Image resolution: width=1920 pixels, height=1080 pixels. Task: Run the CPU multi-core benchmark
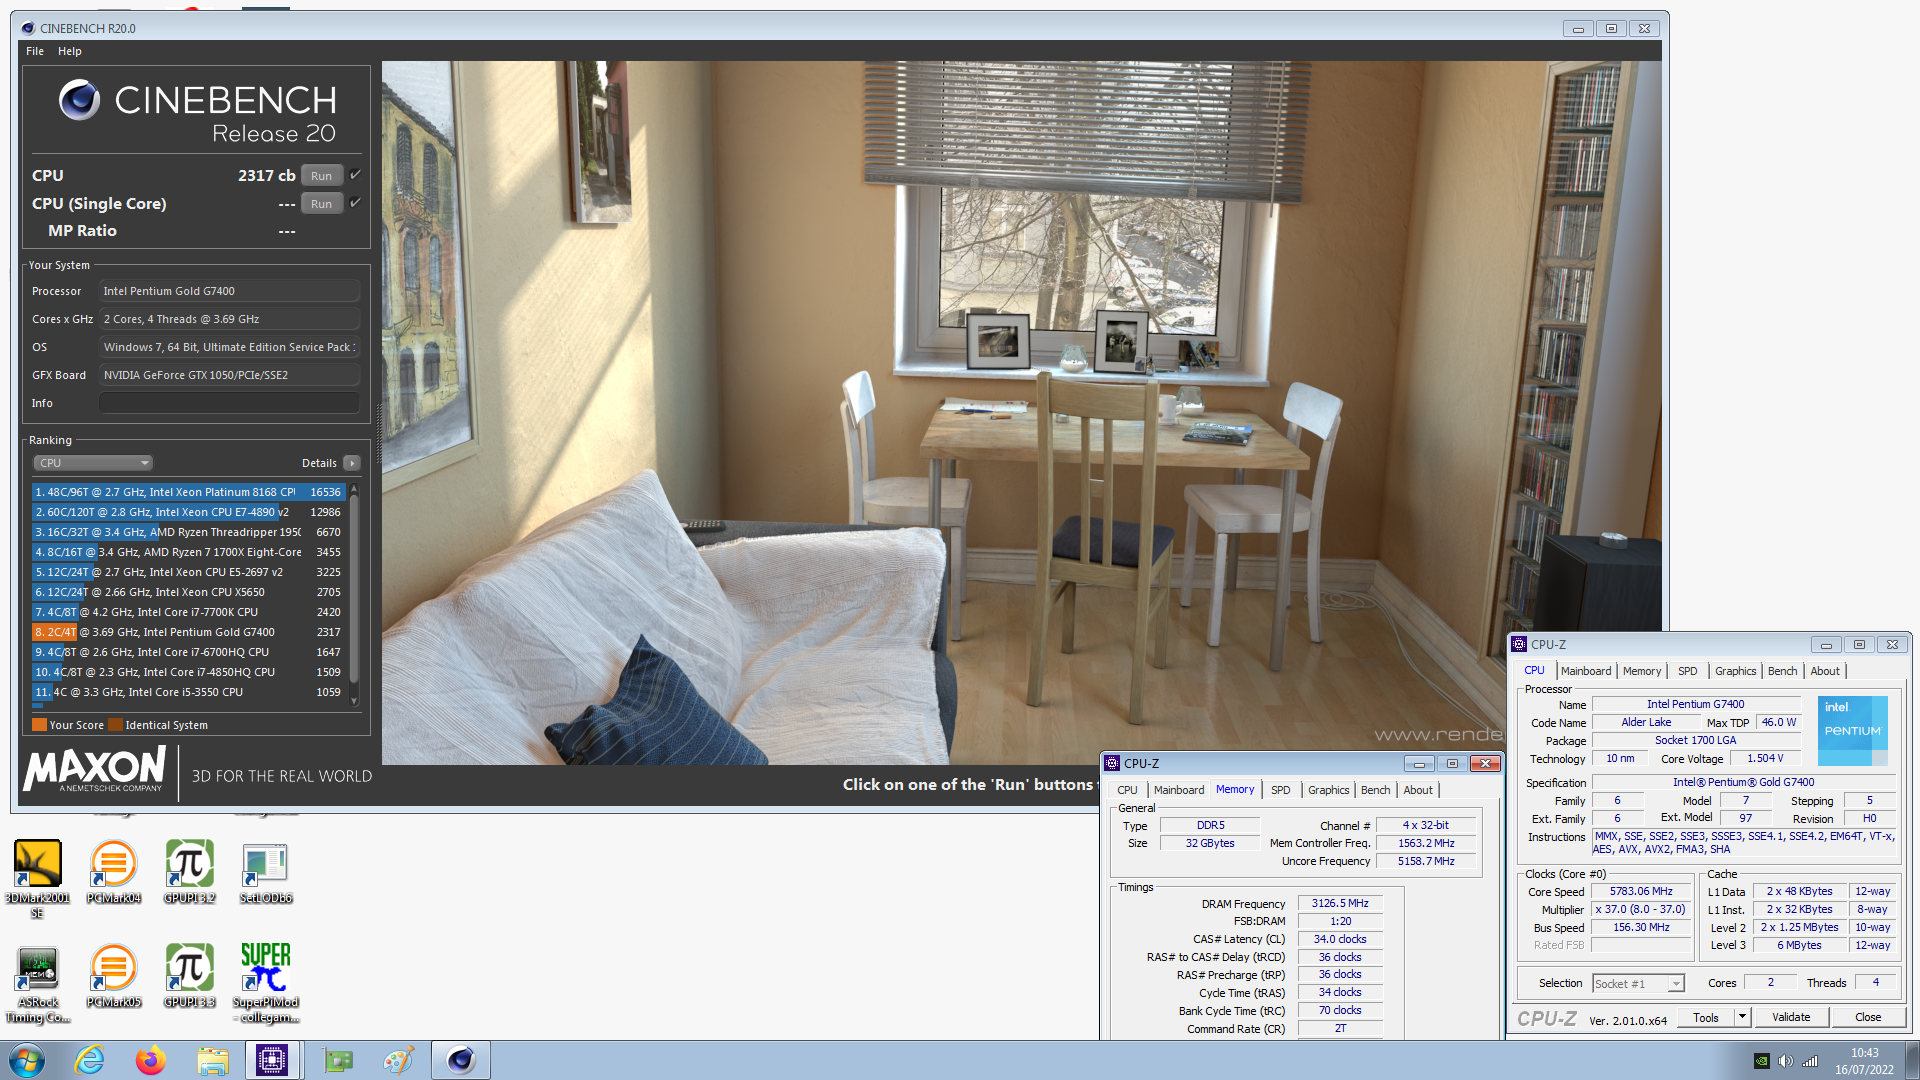[x=321, y=175]
